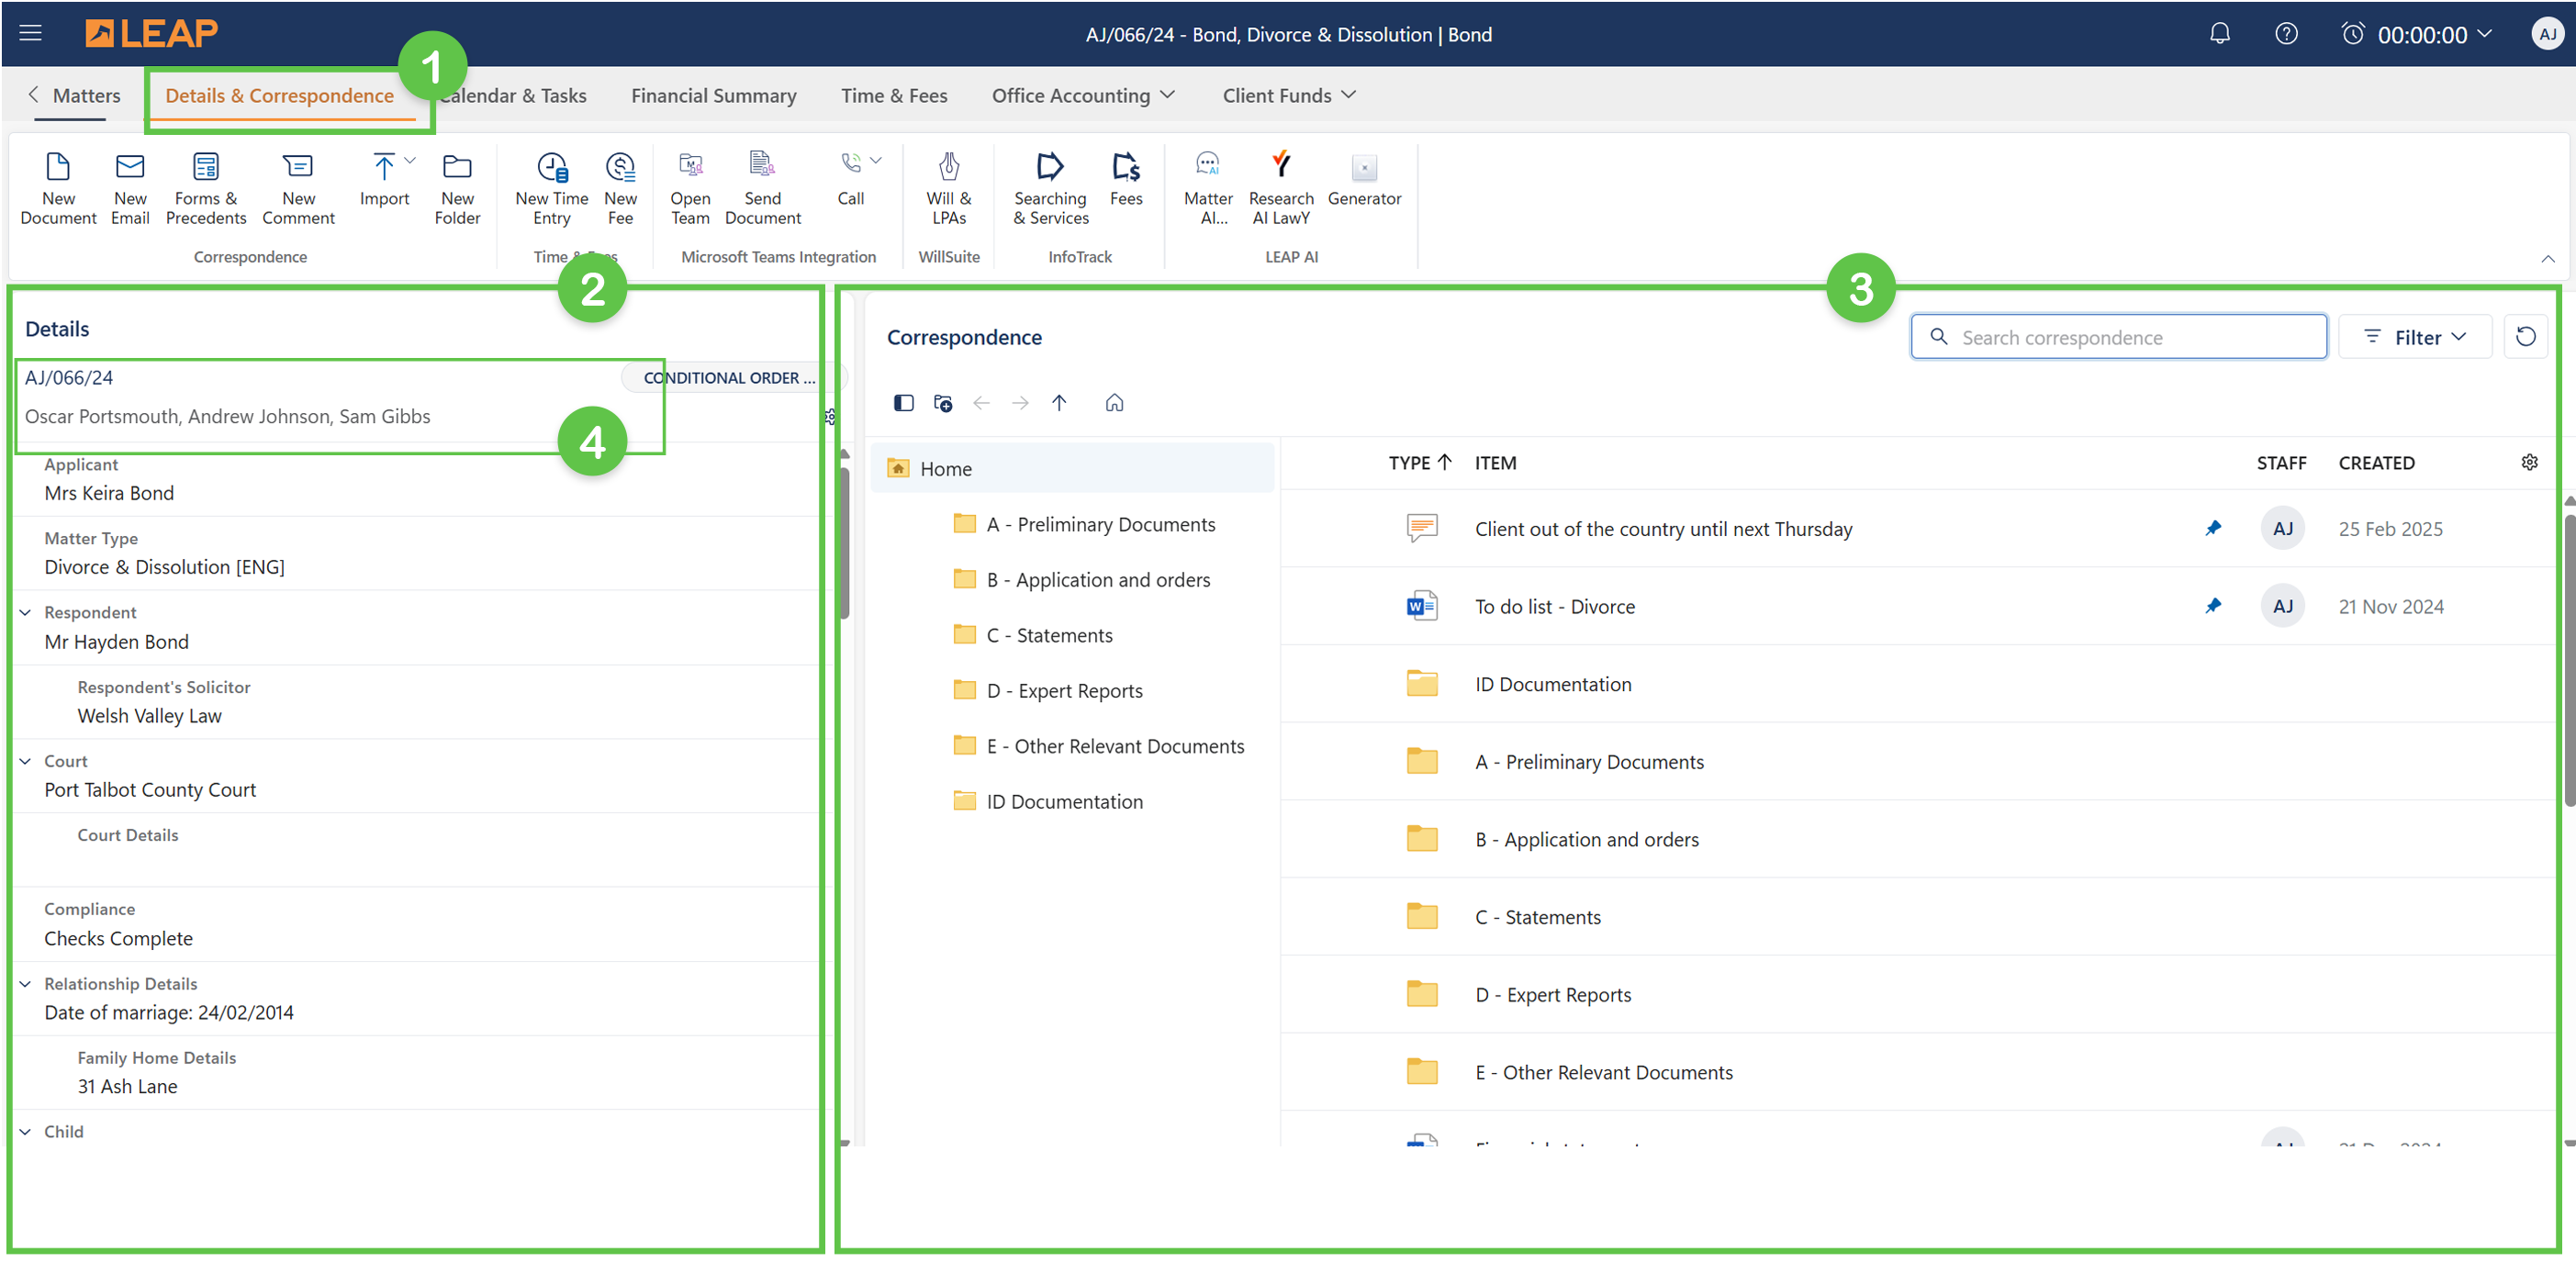
Task: Open the notifications bell
Action: [2219, 34]
